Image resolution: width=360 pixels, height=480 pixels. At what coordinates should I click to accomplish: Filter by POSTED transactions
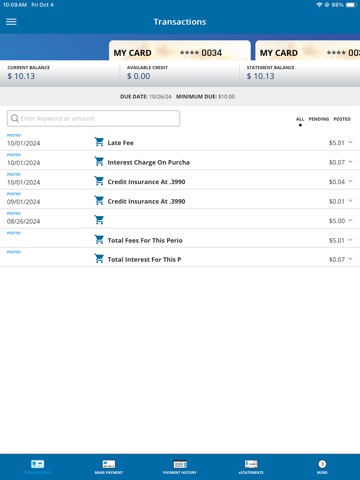click(x=342, y=119)
